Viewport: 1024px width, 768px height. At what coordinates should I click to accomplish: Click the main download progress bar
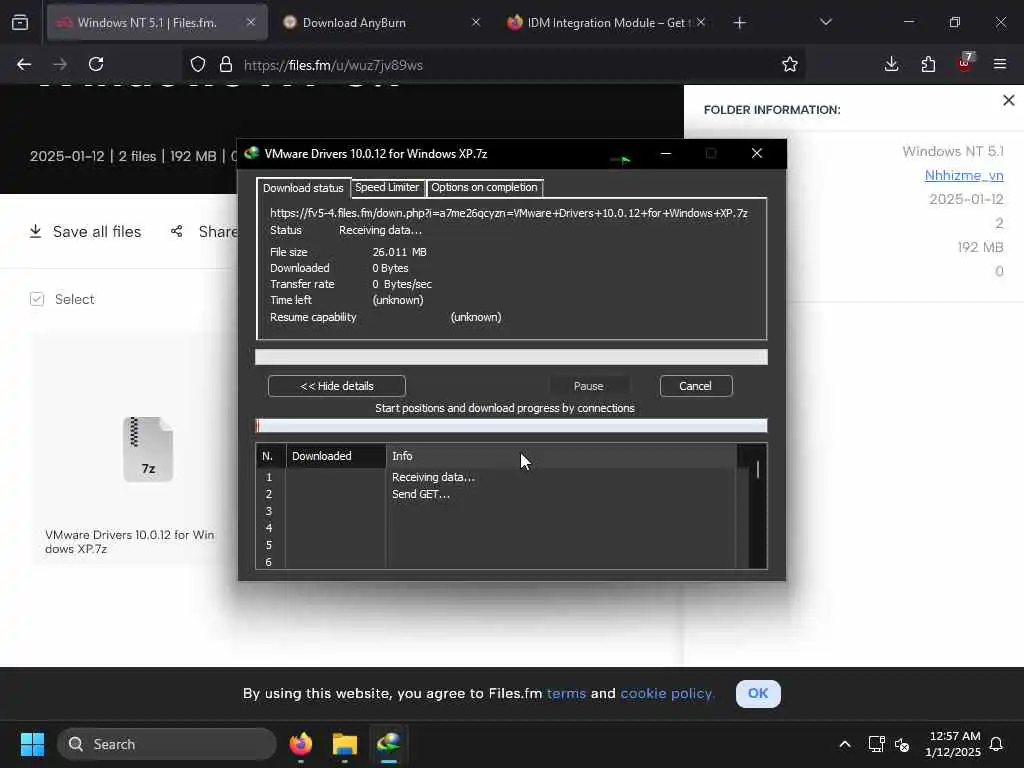click(x=511, y=357)
